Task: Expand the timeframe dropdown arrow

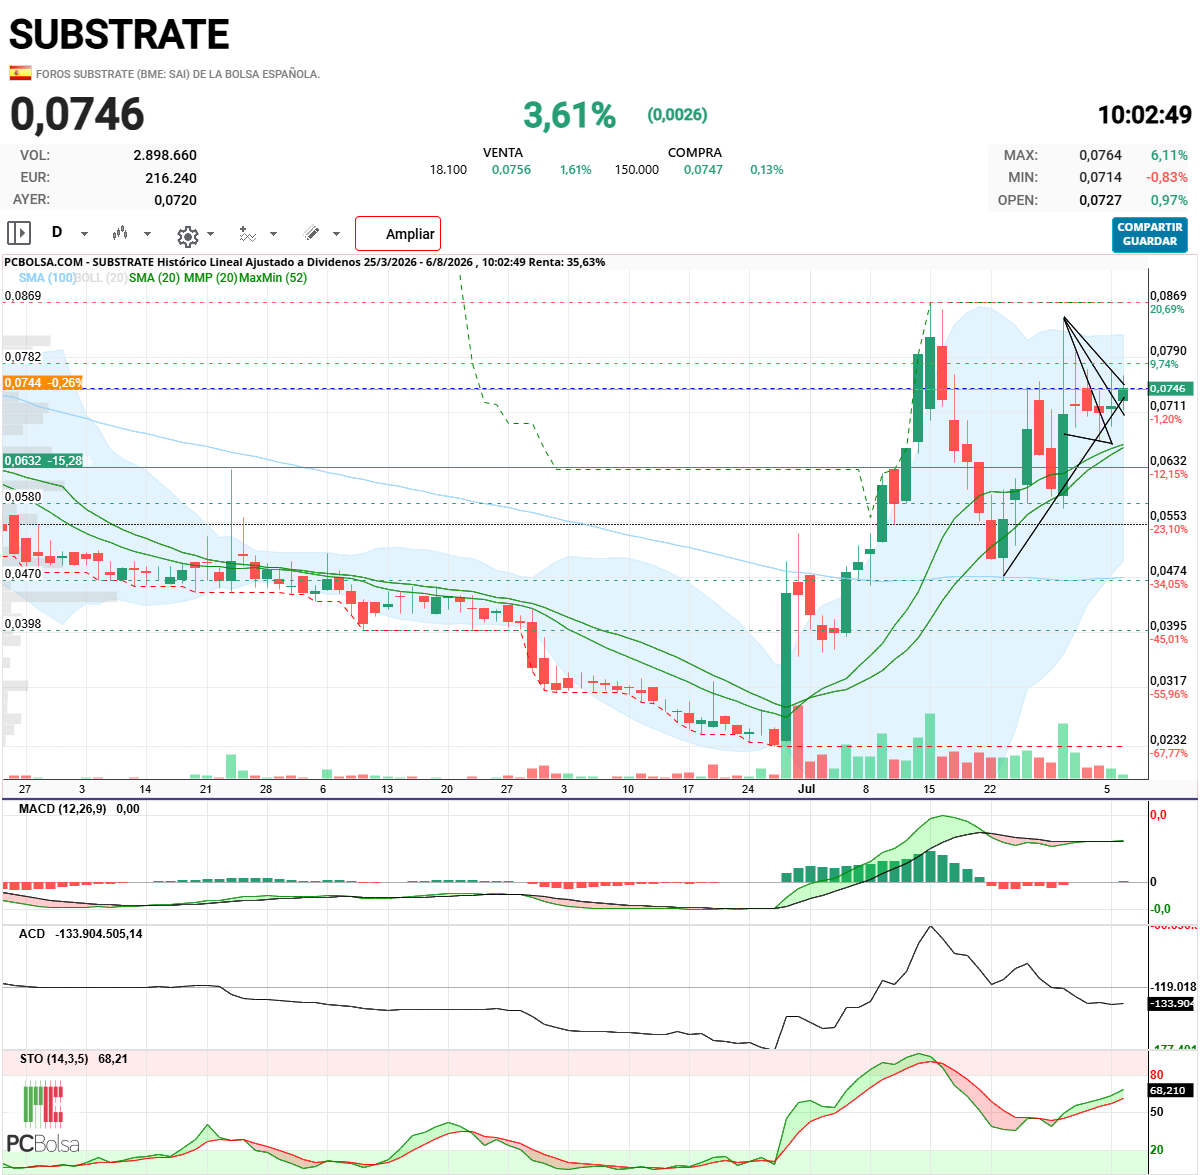Action: pyautogui.click(x=84, y=234)
